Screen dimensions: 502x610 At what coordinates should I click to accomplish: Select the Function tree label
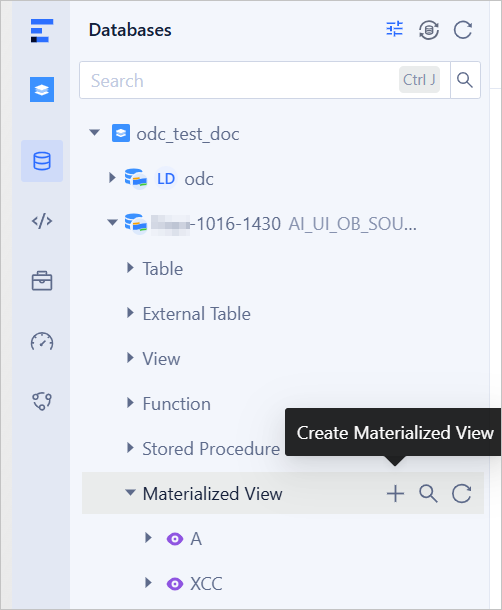click(177, 404)
